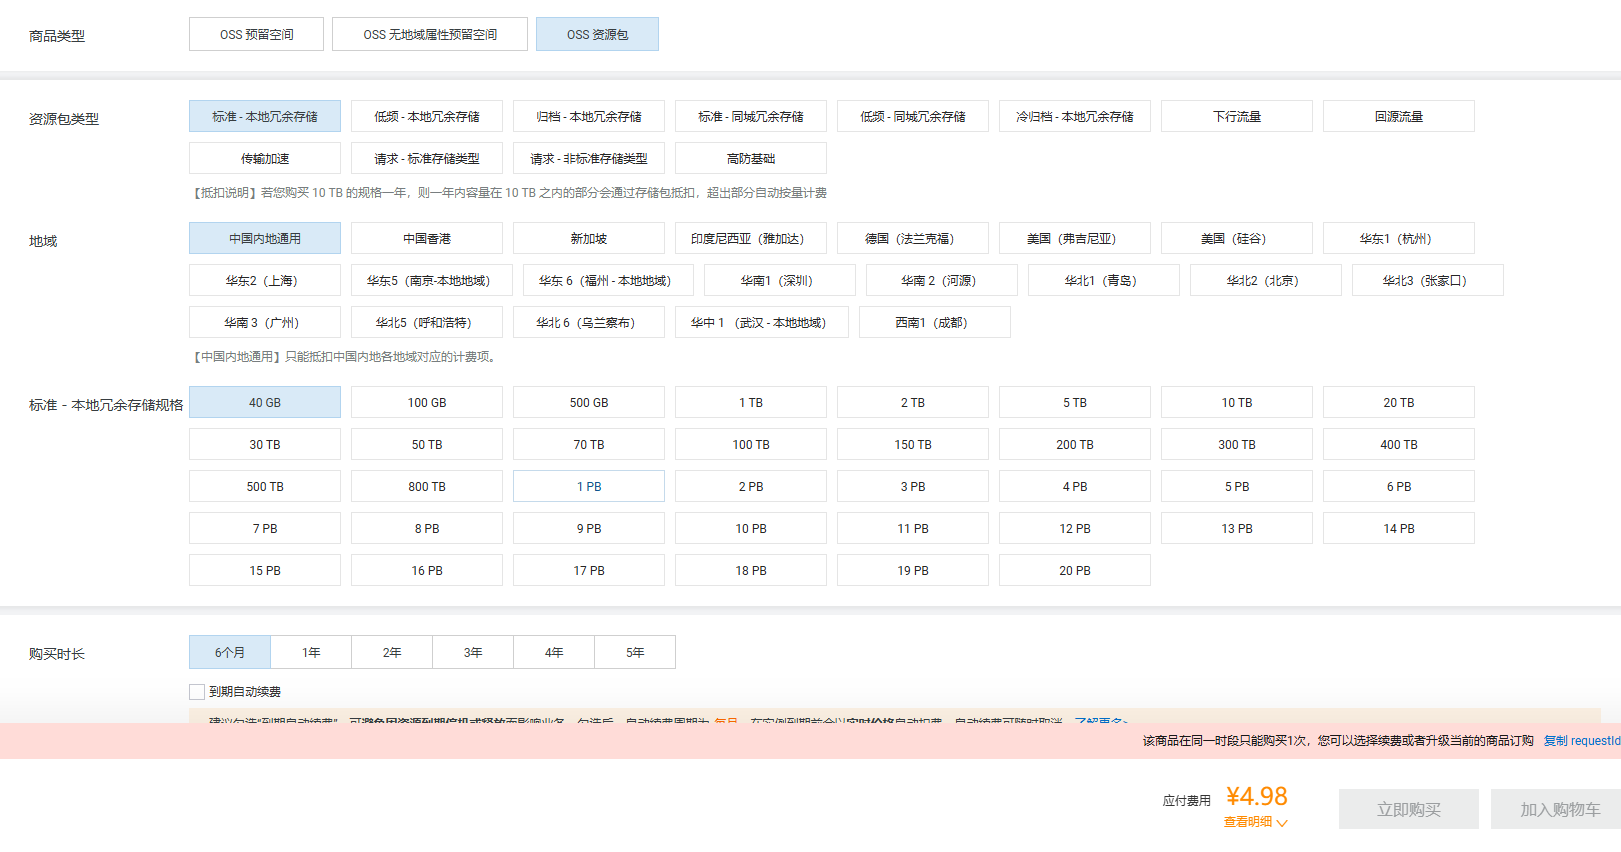Select the 1 PB storage spec
Screen dimensions: 1621x852
coord(589,487)
